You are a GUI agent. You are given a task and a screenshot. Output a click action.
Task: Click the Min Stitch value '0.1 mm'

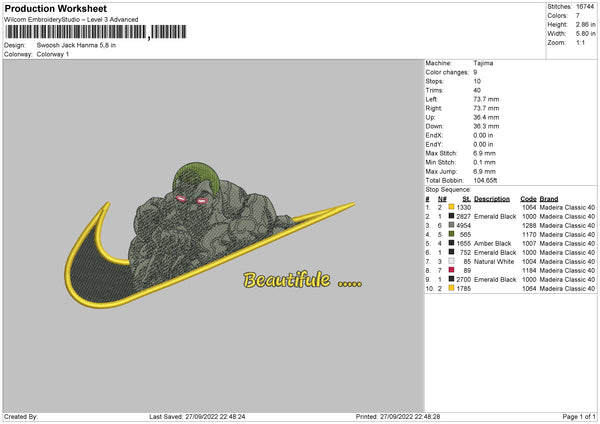pyautogui.click(x=484, y=162)
